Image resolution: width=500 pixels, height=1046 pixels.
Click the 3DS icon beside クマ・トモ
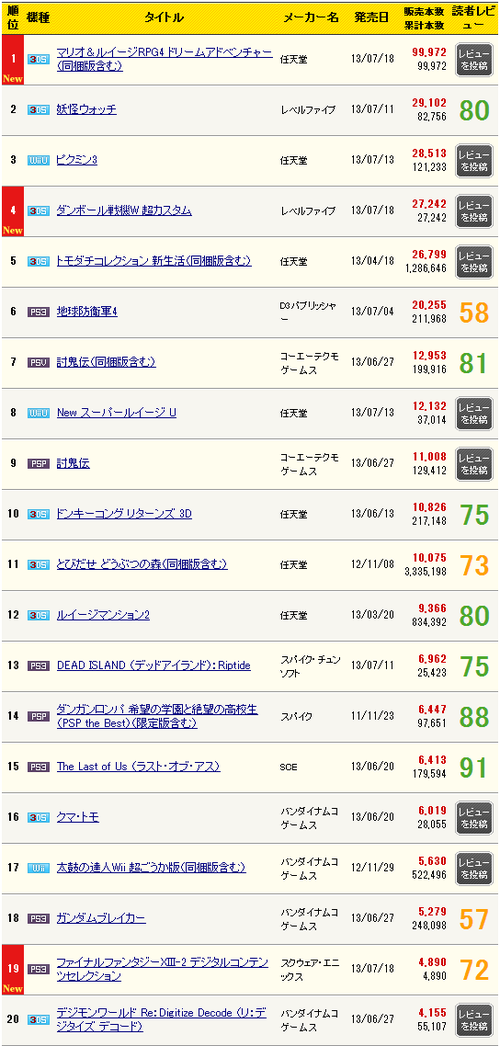pos(38,817)
